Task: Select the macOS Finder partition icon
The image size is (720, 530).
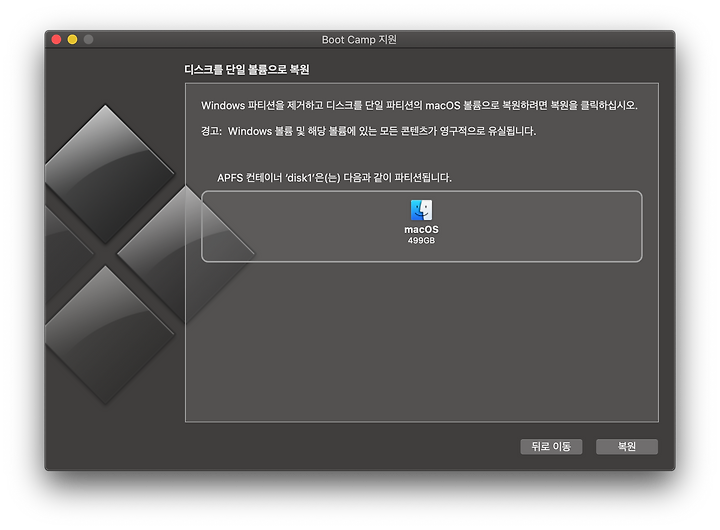Action: [421, 210]
